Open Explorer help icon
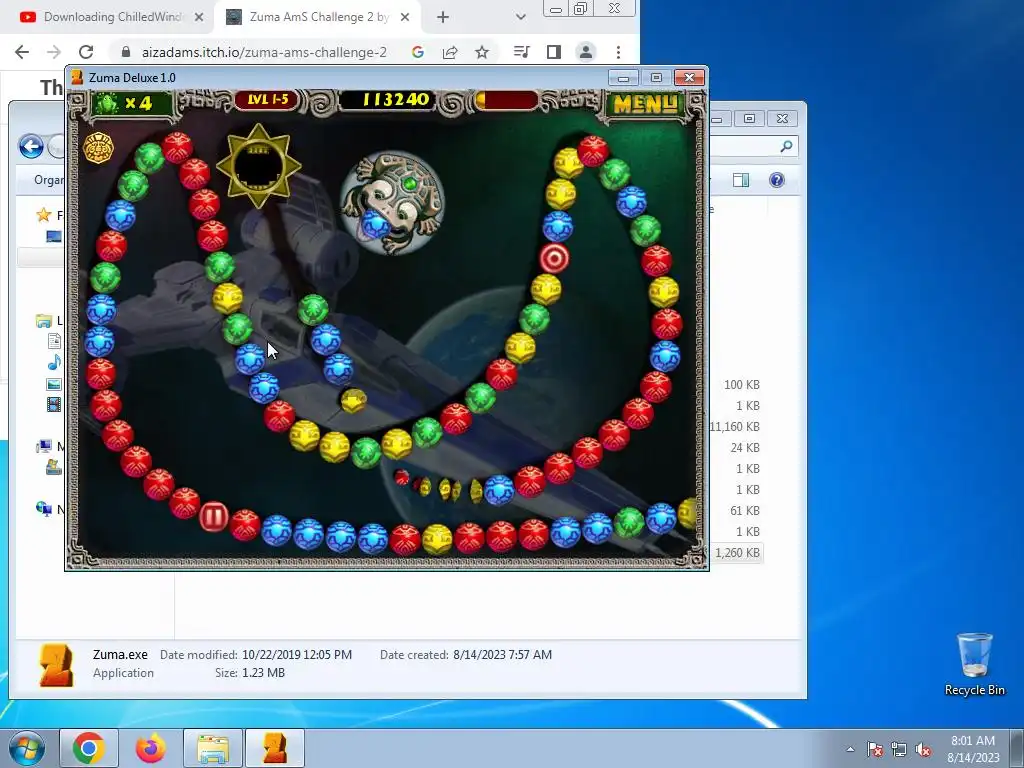The height and width of the screenshot is (768, 1024). coord(776,180)
